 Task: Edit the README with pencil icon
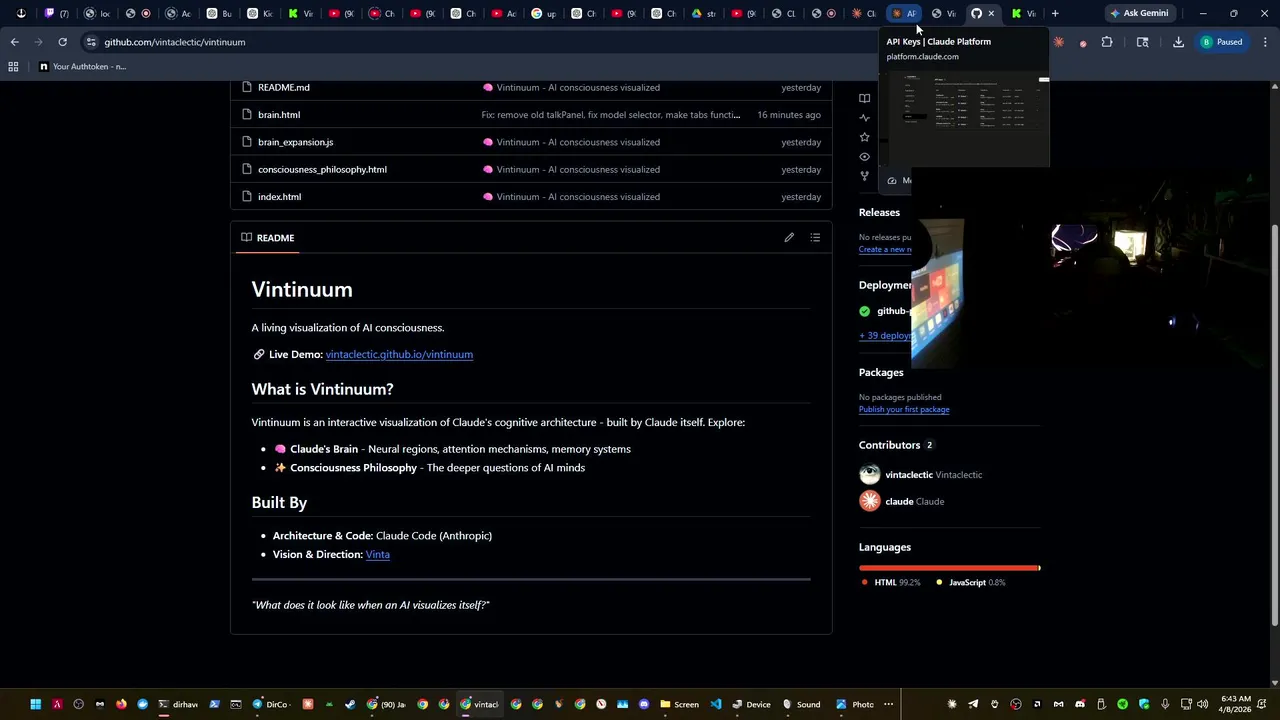(789, 237)
